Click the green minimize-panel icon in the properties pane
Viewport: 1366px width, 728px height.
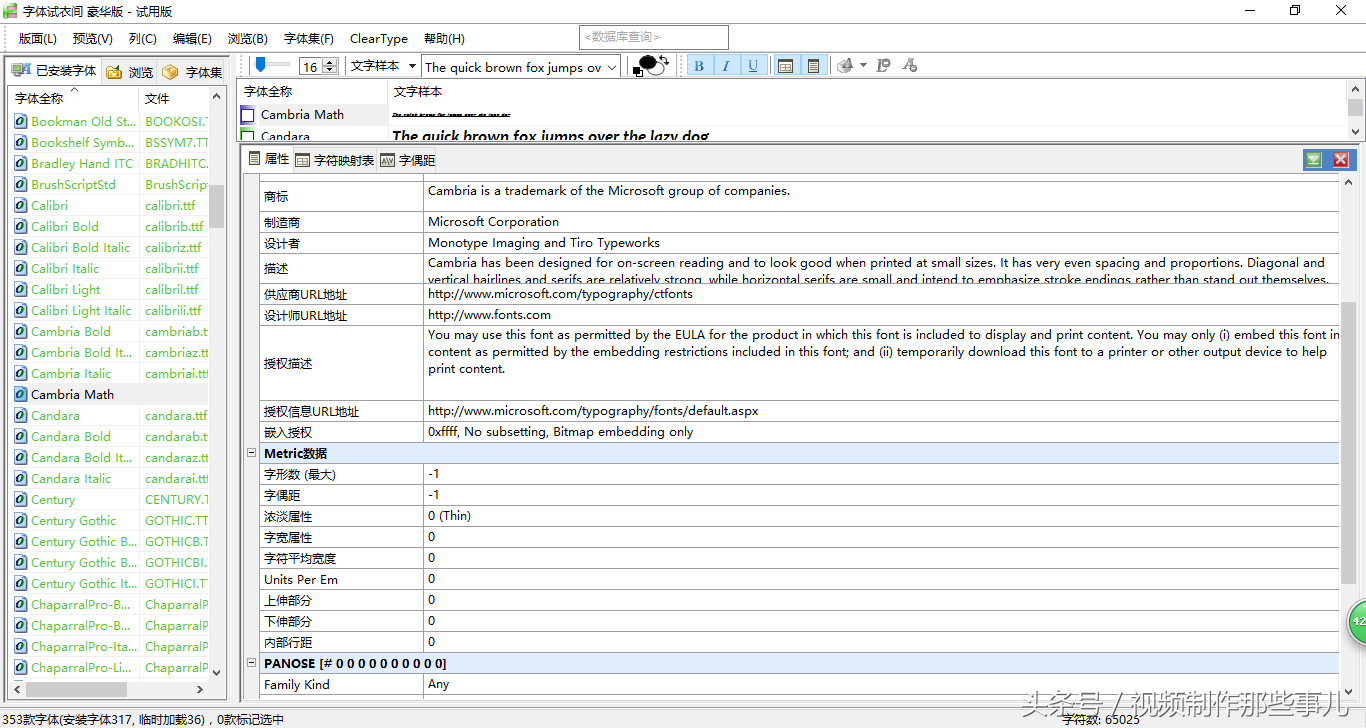click(1313, 160)
